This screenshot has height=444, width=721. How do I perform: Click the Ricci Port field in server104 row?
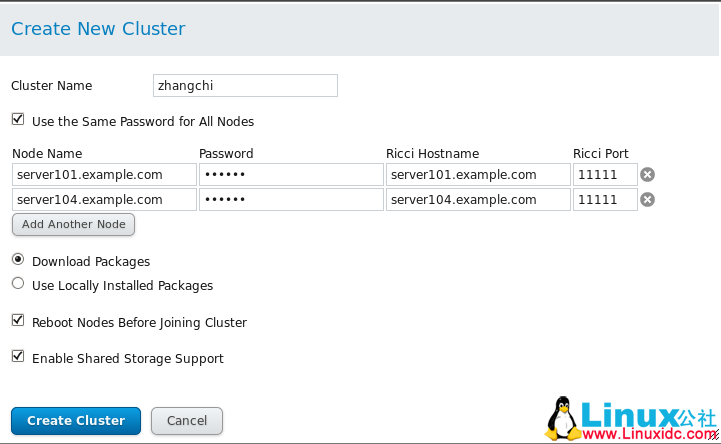[x=605, y=199]
